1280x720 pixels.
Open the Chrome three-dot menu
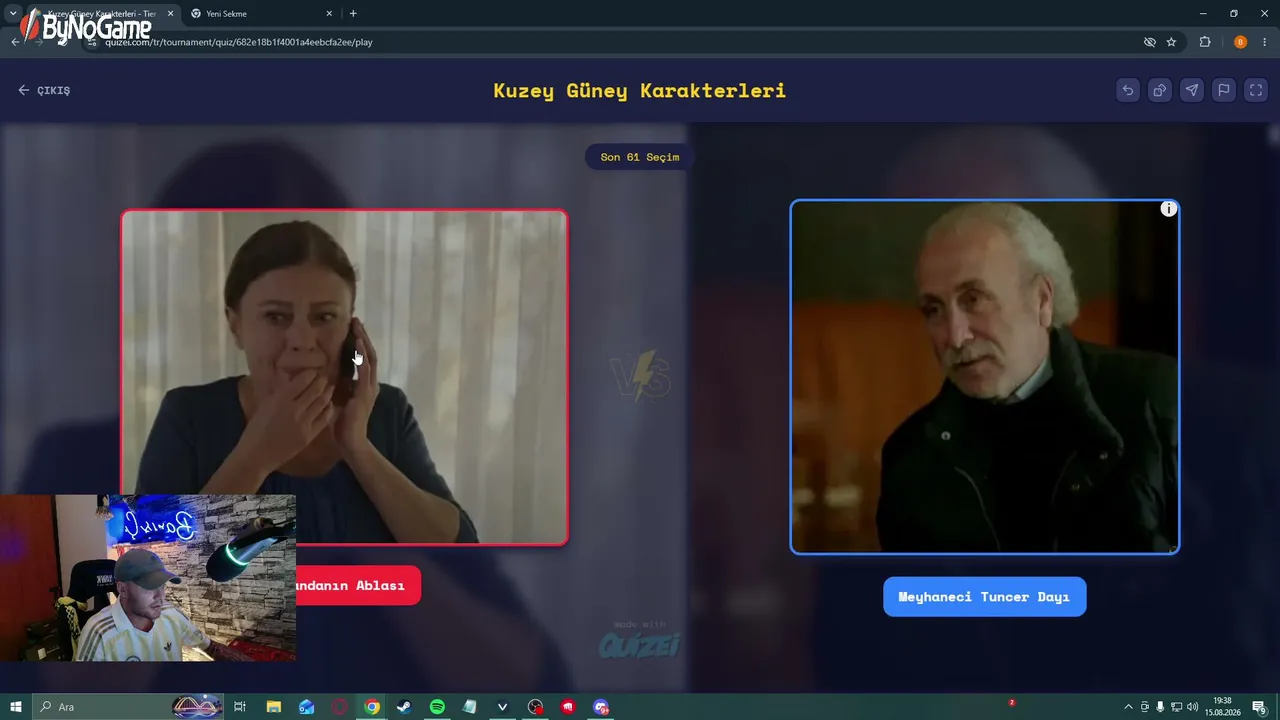[1265, 42]
